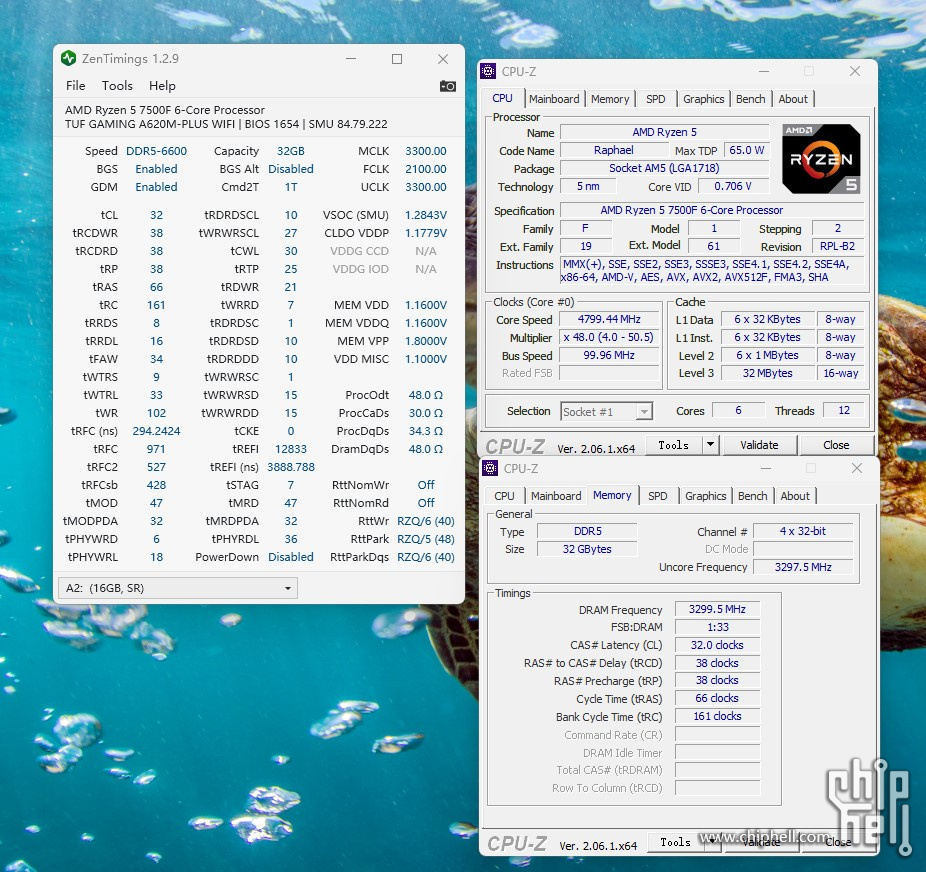Click the Bank Cycle Time value 161 clocks

point(717,717)
